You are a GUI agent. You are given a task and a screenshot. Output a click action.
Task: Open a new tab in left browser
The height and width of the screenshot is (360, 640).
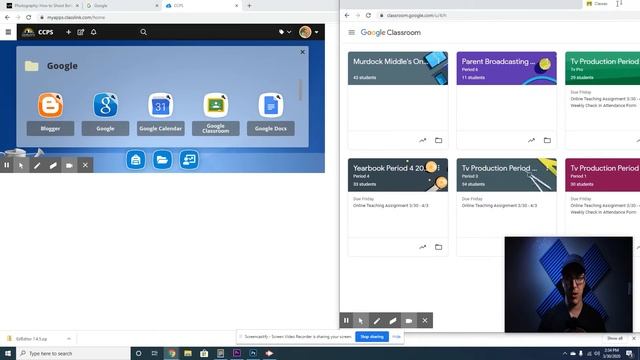[249, 6]
